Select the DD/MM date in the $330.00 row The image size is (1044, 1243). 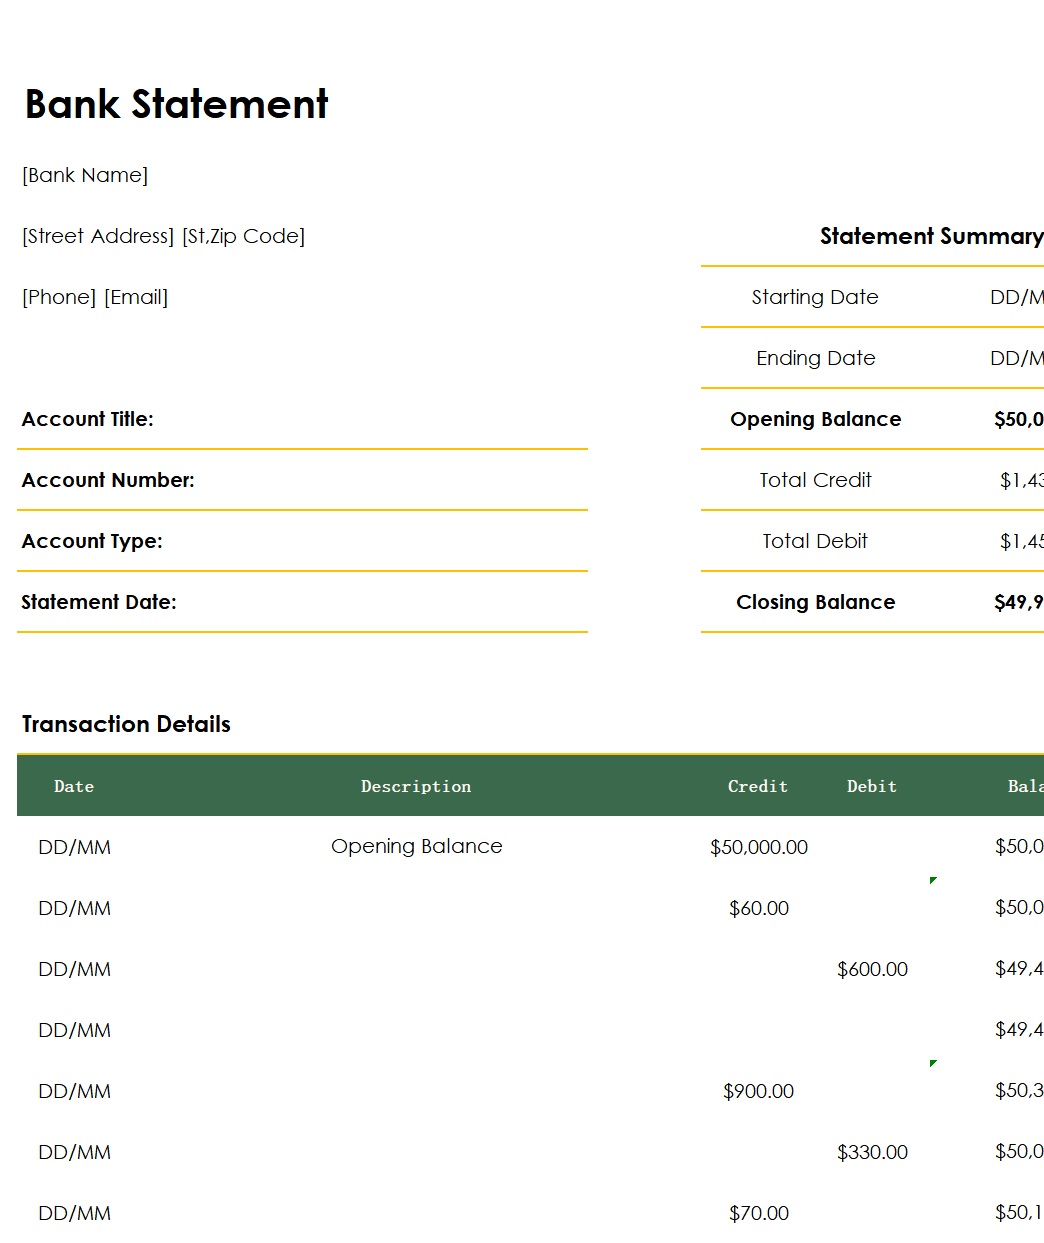(75, 1152)
